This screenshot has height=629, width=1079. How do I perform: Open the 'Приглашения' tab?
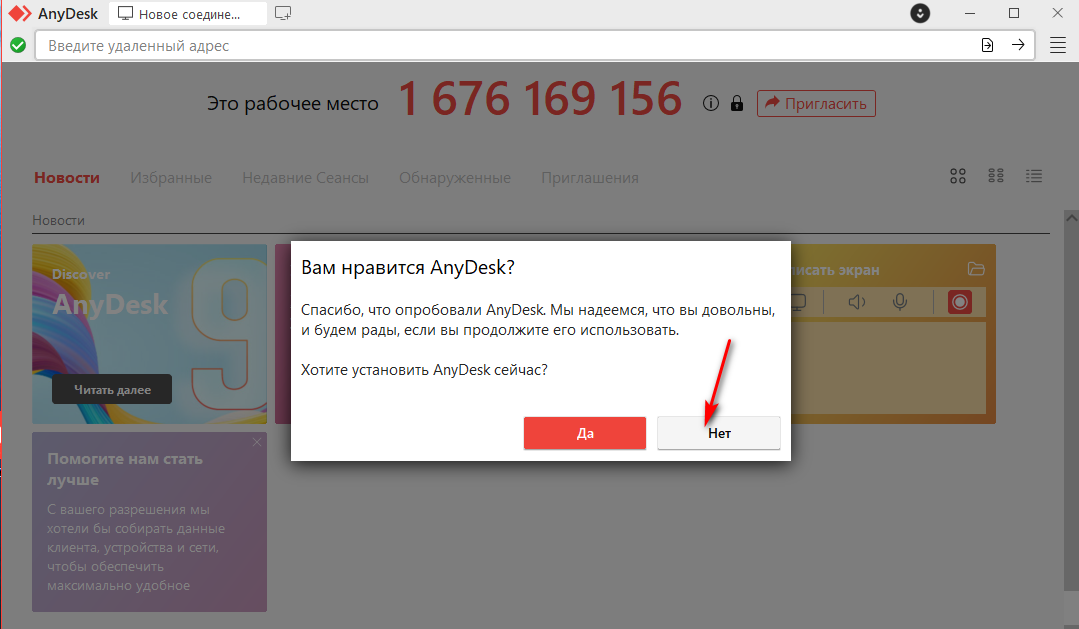[x=590, y=178]
